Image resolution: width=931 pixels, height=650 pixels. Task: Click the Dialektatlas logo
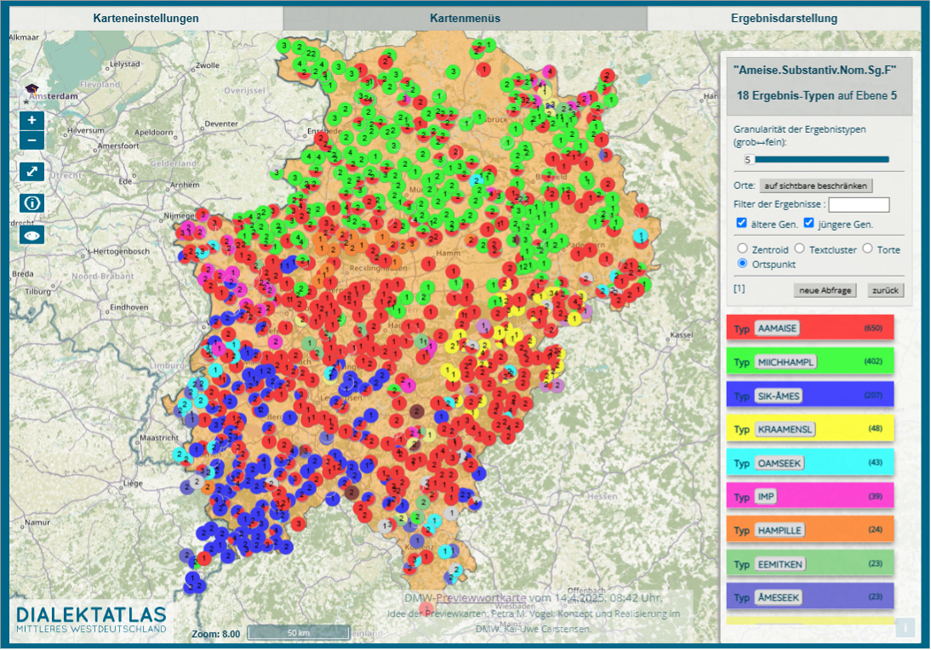point(91,619)
